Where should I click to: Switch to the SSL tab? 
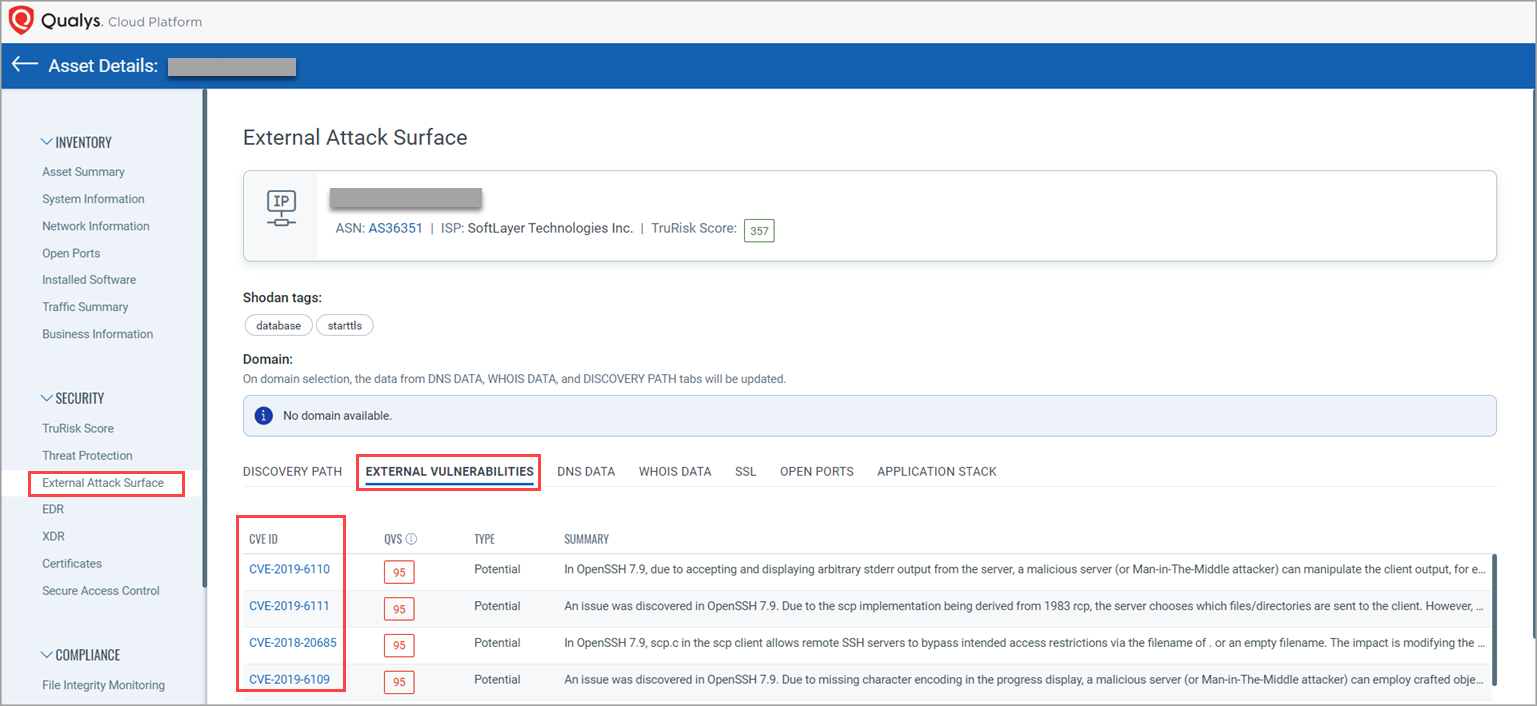point(745,471)
